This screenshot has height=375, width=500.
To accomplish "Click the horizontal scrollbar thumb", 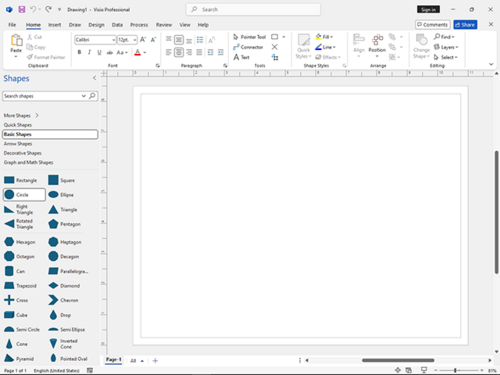I will pyautogui.click(x=398, y=360).
